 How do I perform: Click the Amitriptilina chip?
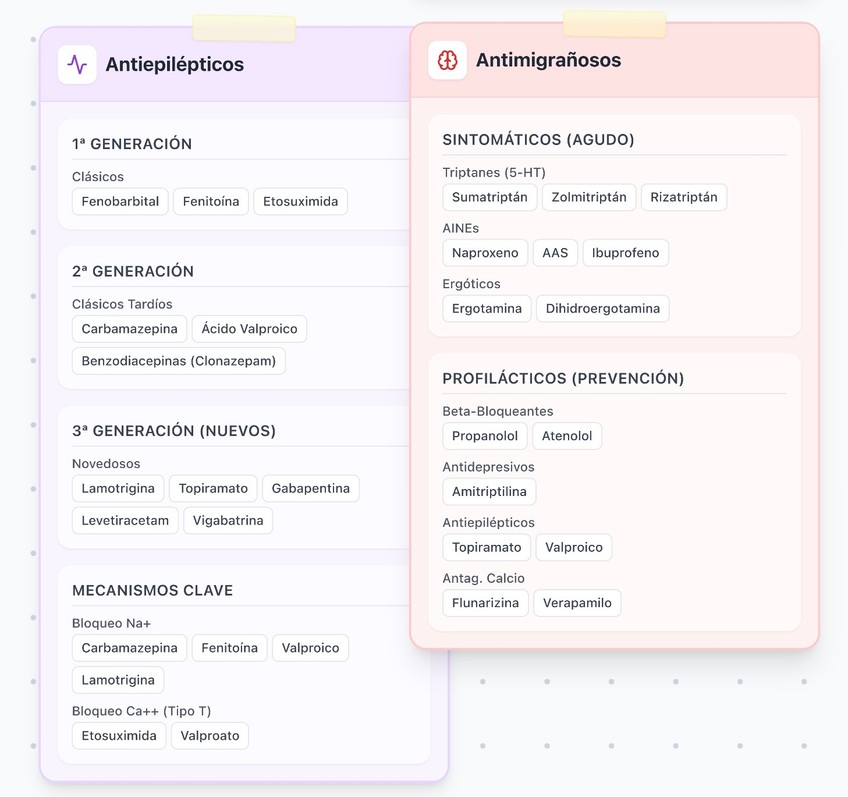(x=489, y=492)
